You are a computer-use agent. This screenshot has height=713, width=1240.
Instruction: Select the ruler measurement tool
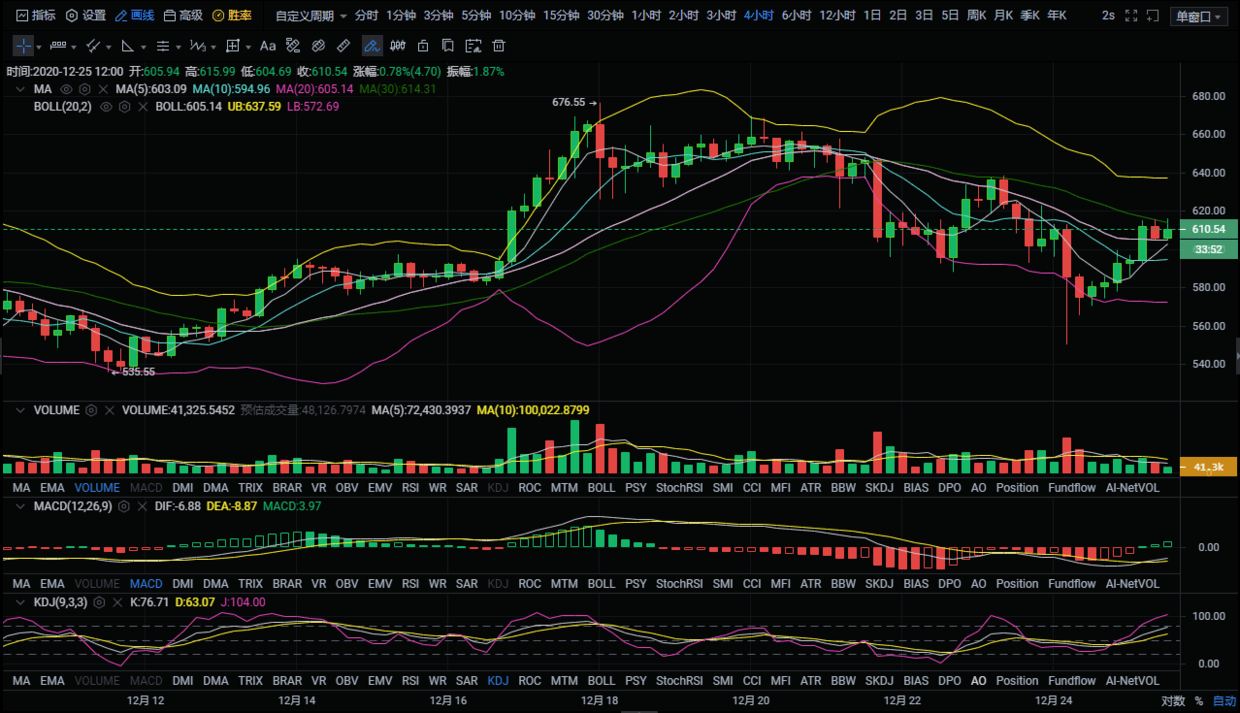[x=343, y=46]
